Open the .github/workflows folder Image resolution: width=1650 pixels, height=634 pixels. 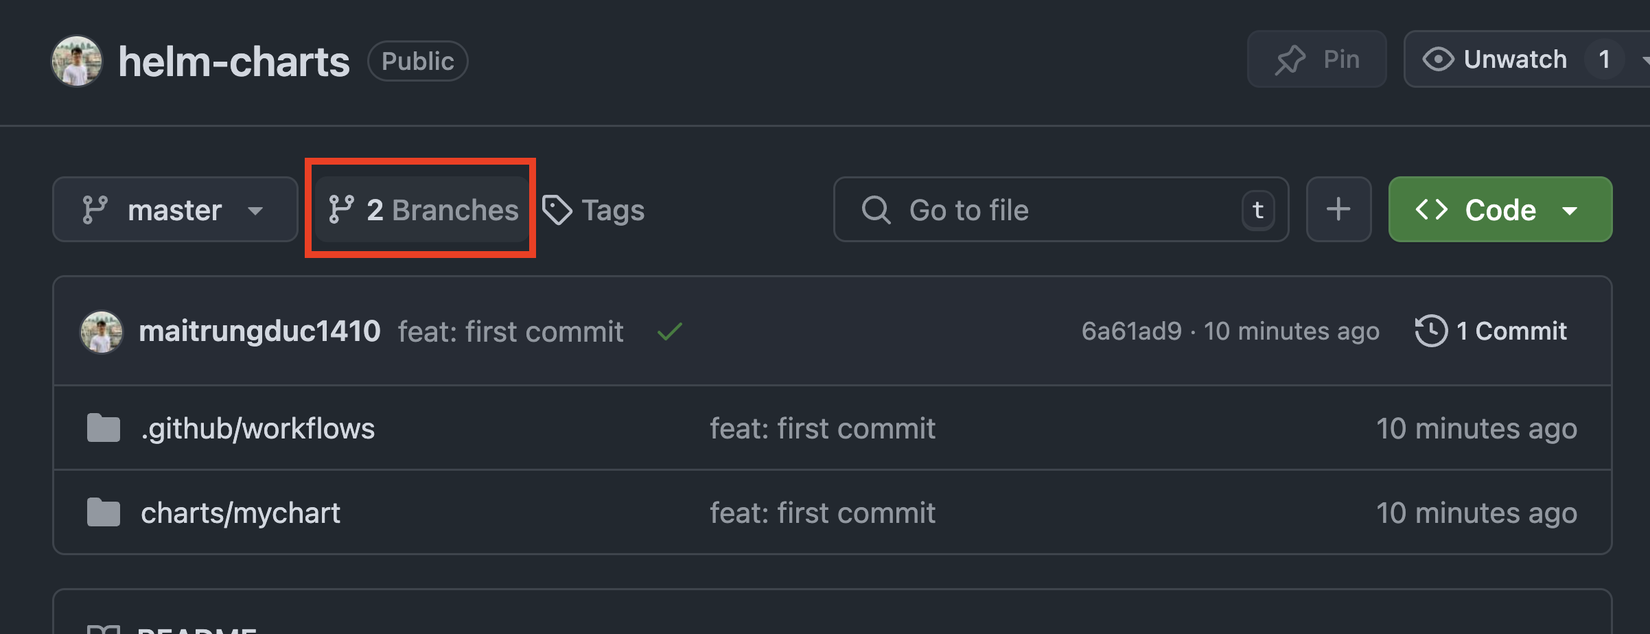tap(257, 429)
